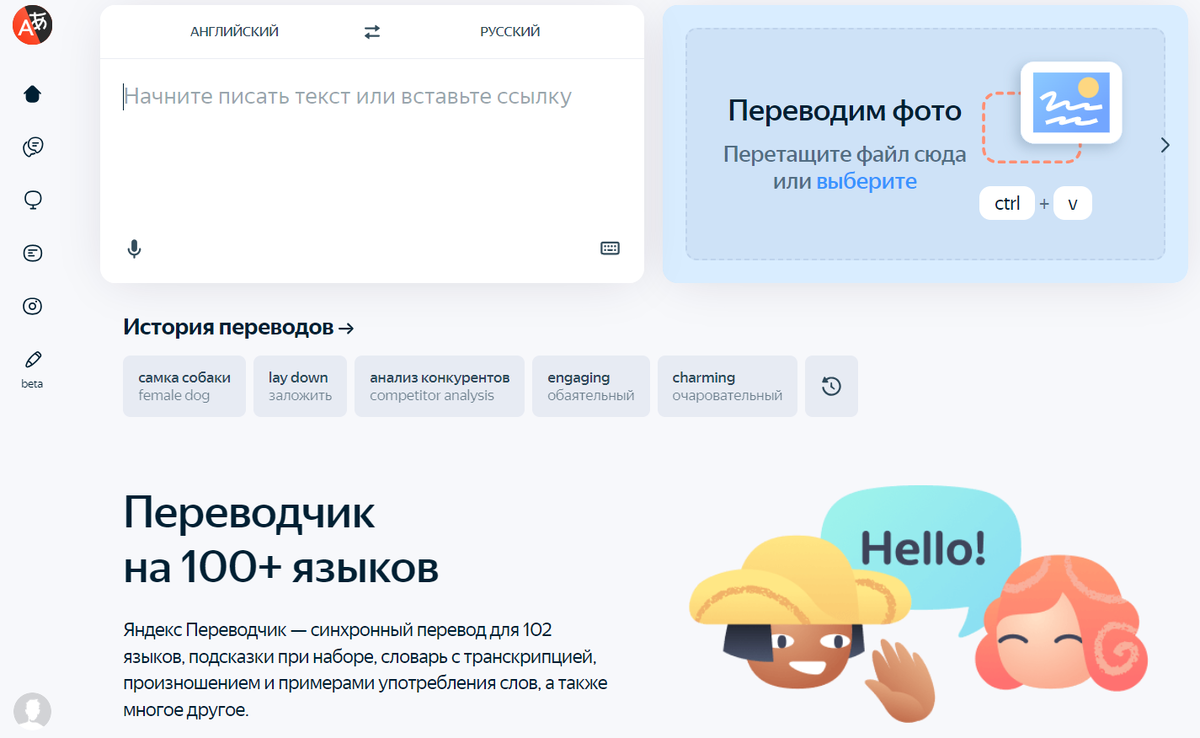The width and height of the screenshot is (1200, 738).
Task: Open the chat bubble sidebar icon
Action: pyautogui.click(x=32, y=147)
